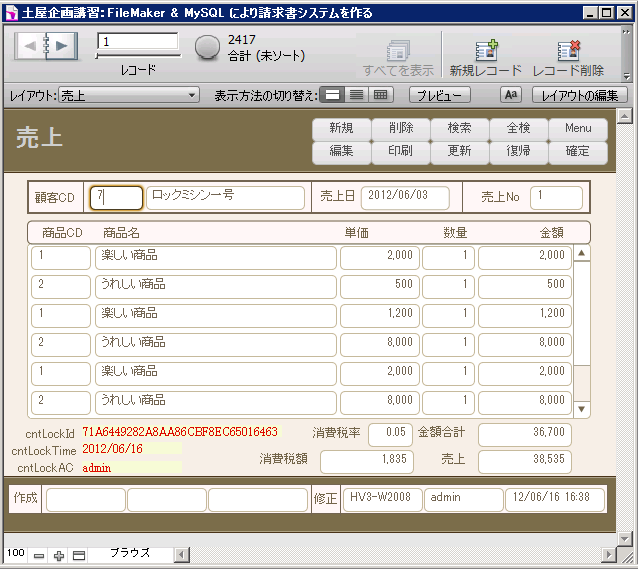Create a new record with 新規レコード icon
Screen dimensions: 638x569
[486, 57]
